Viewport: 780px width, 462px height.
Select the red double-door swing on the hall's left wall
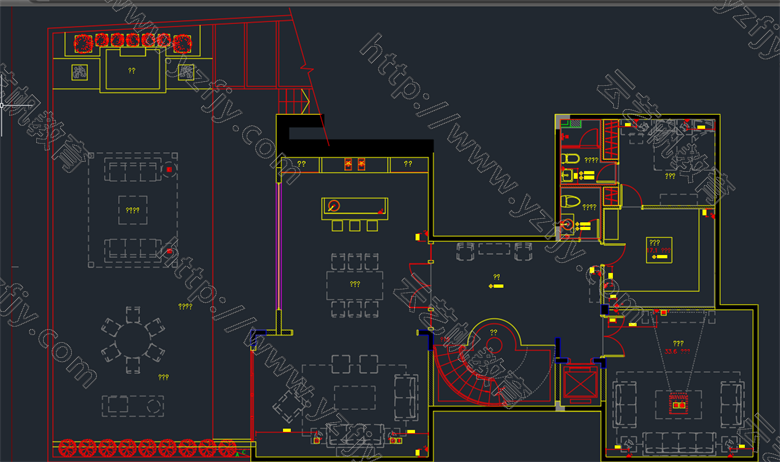419,285
